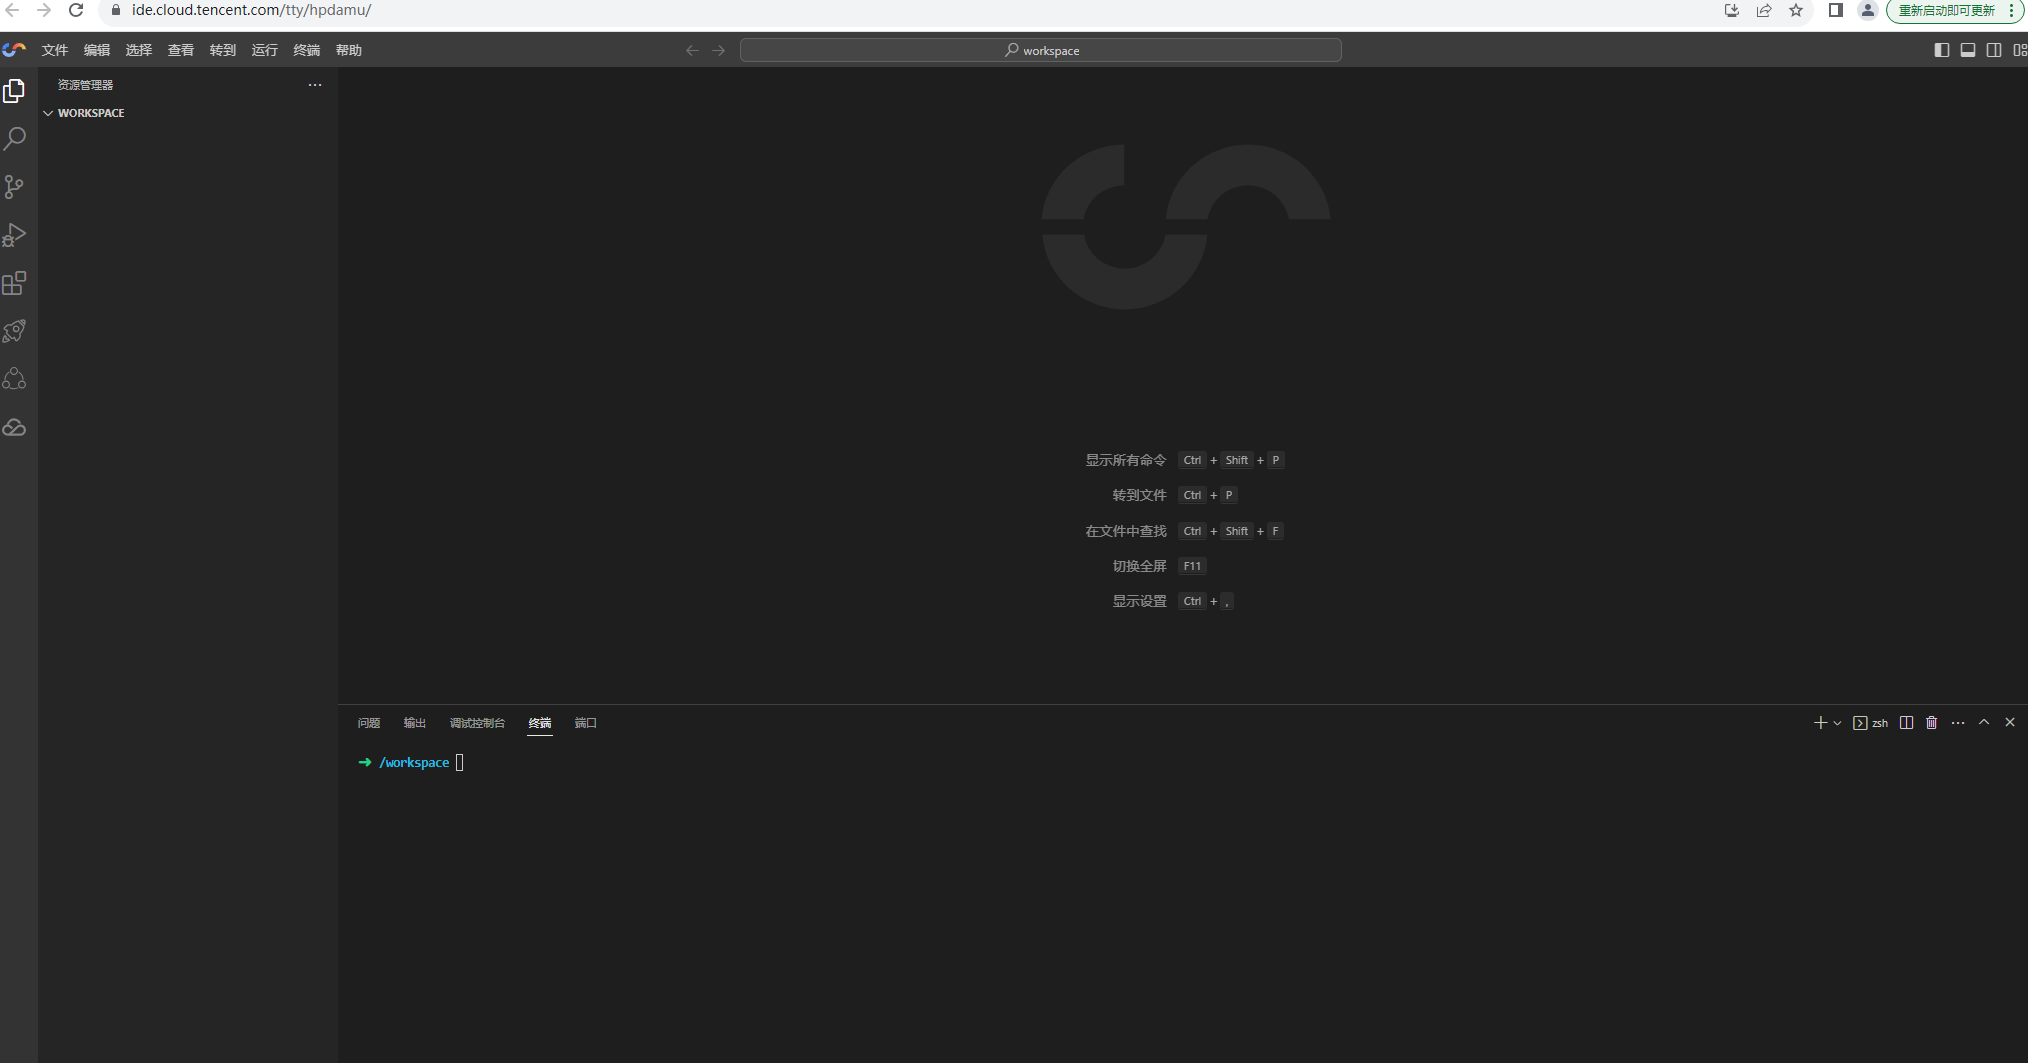The image size is (2028, 1063).
Task: Click the three-circles icon in activity bar
Action: tap(14, 379)
